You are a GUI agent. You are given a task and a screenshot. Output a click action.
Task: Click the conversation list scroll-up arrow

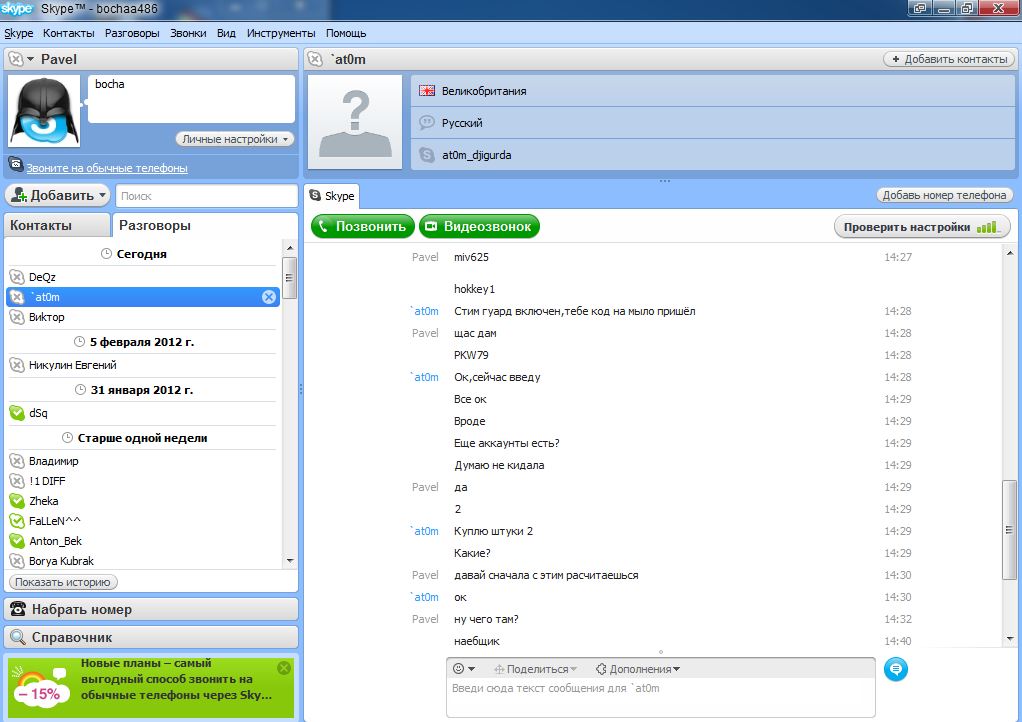[290, 248]
